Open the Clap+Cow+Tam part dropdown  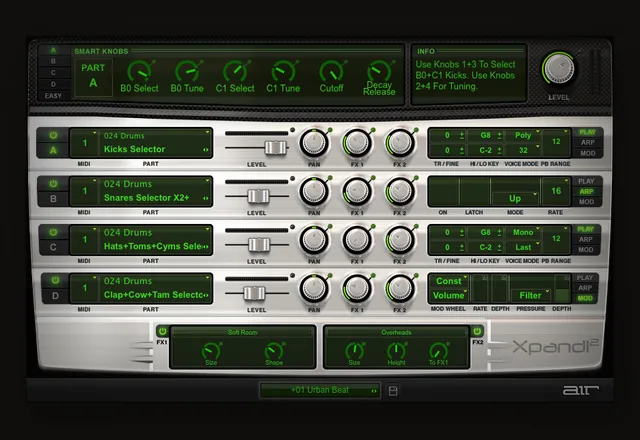click(x=155, y=288)
